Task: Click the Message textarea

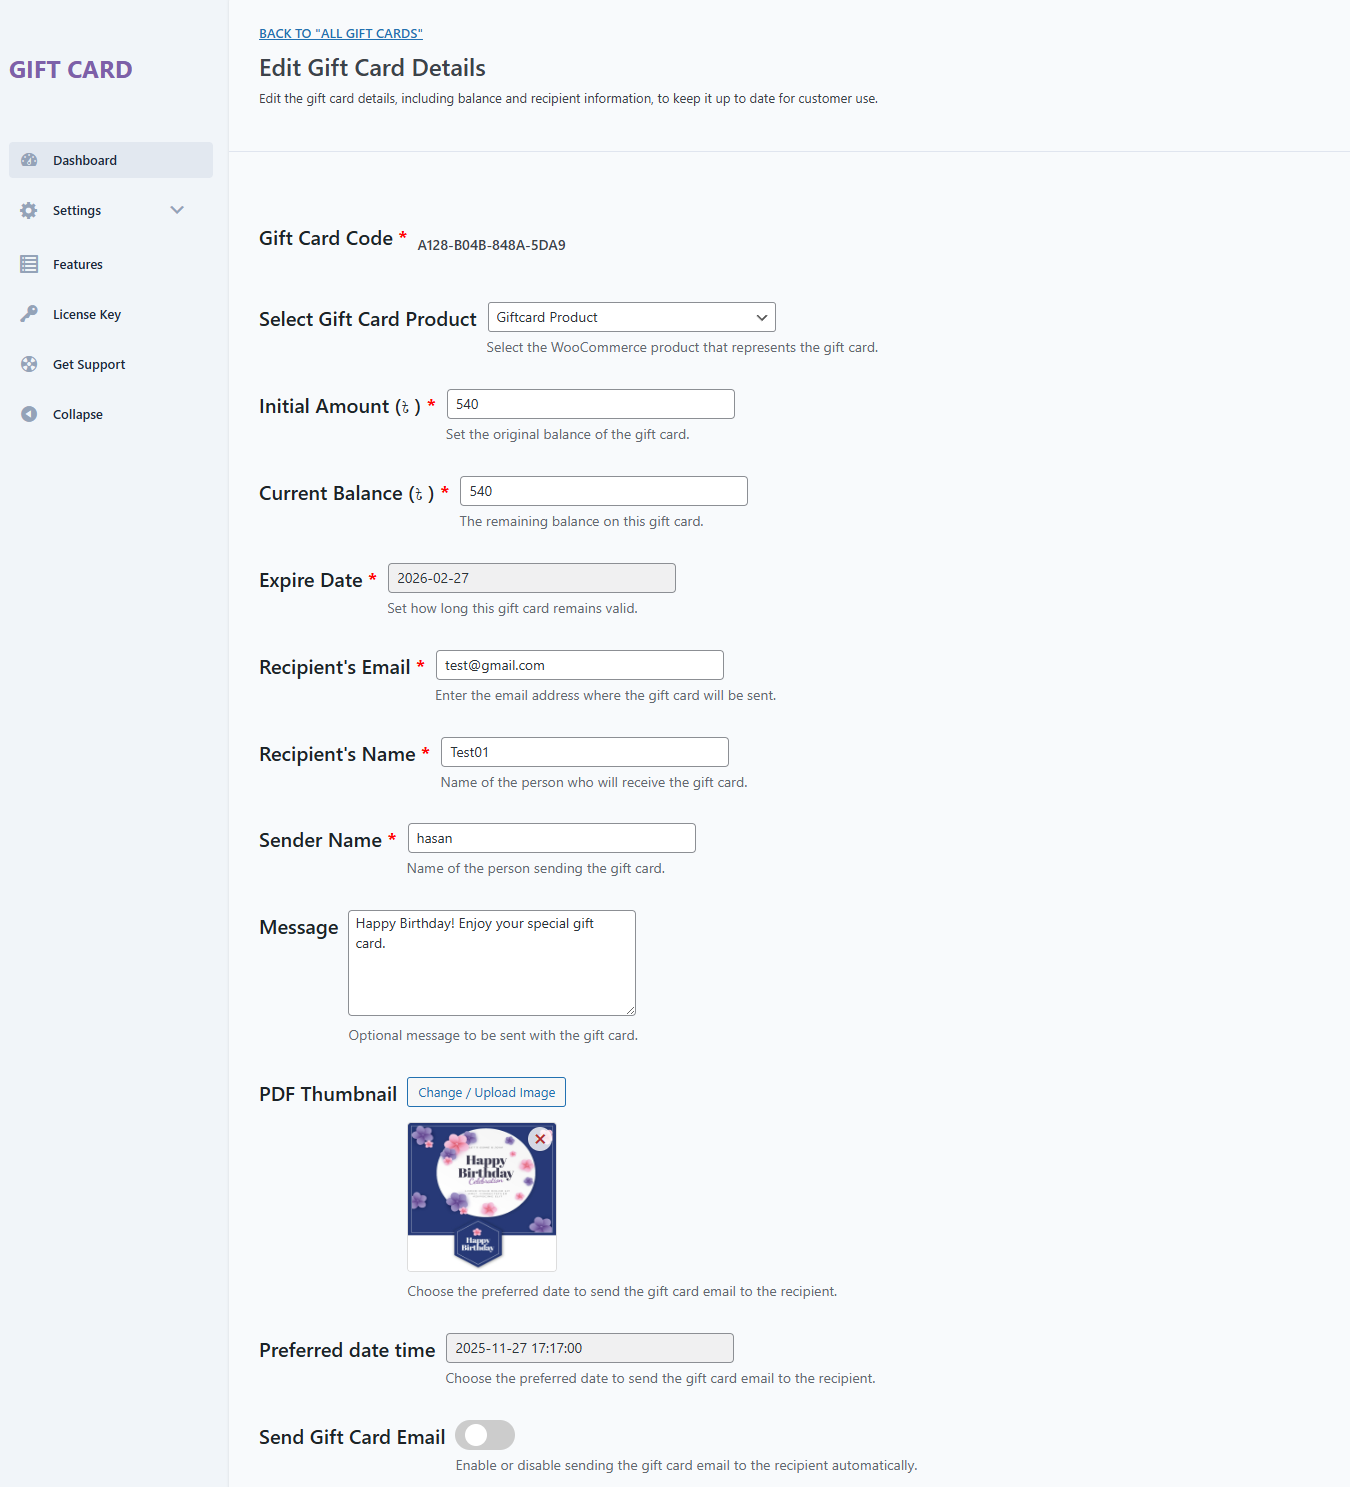Action: 492,963
